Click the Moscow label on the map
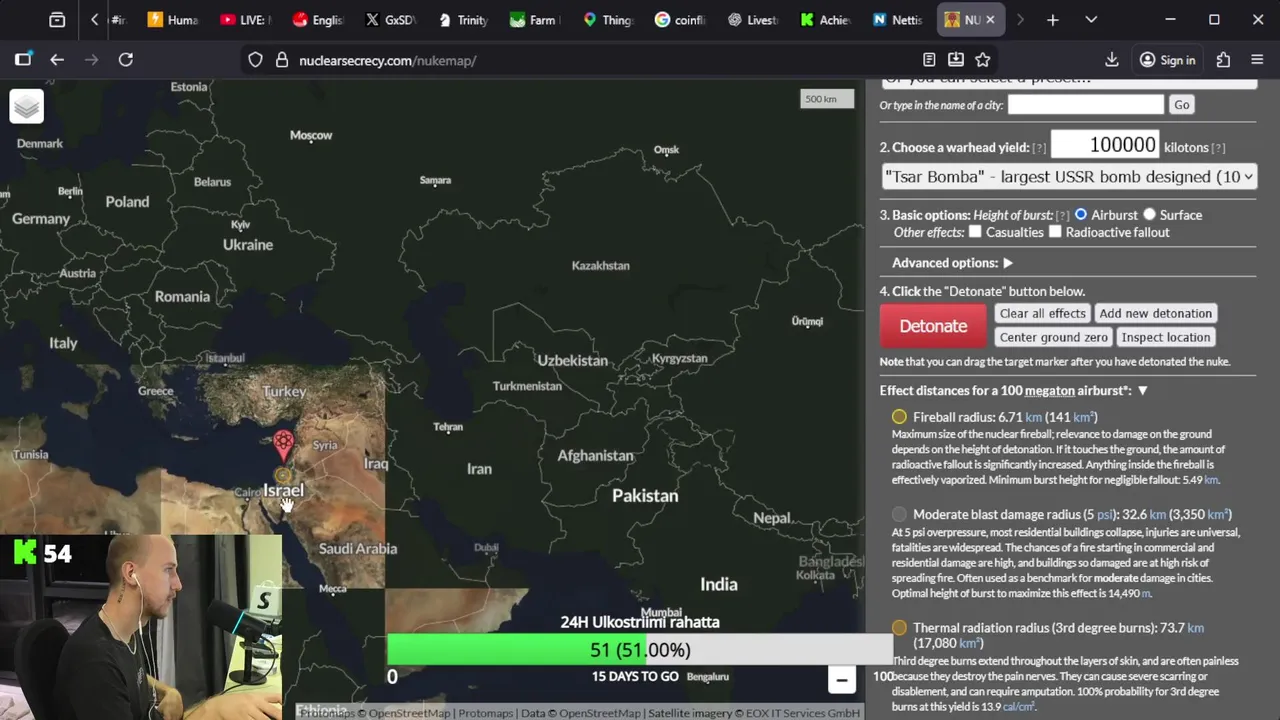The width and height of the screenshot is (1280, 720). click(x=311, y=135)
